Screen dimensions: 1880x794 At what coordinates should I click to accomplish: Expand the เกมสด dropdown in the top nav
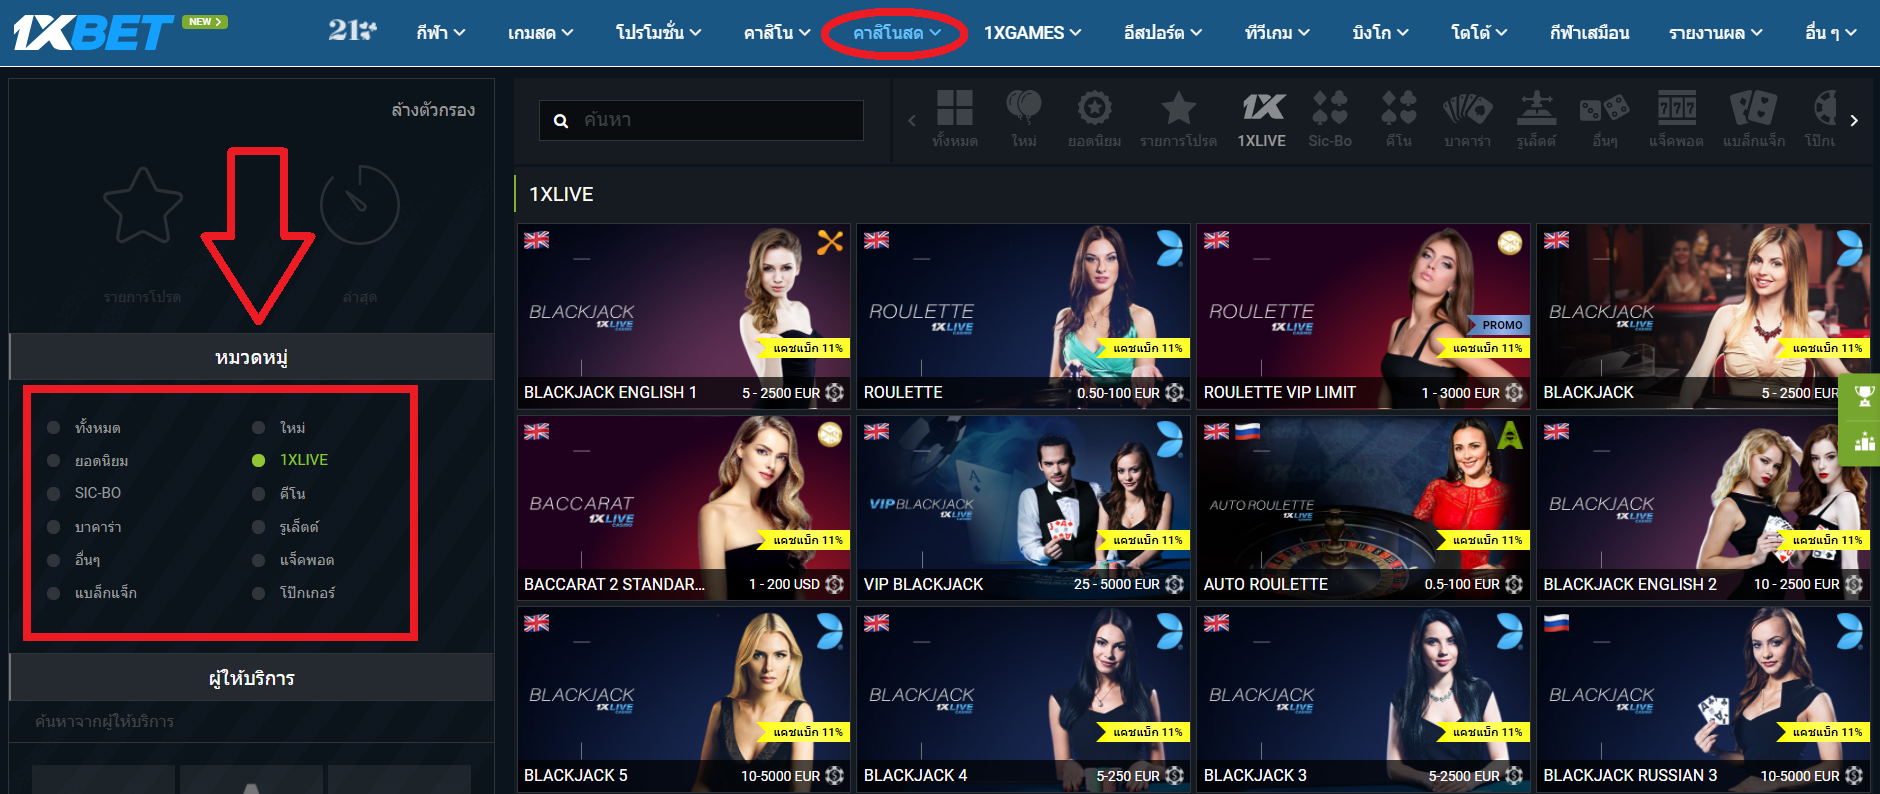coord(540,33)
